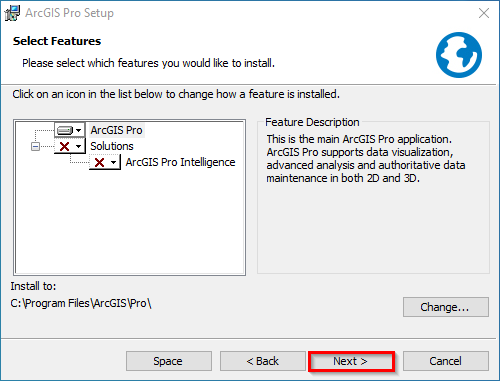Collapse the Solutions tree node
The height and width of the screenshot is (381, 500).
coord(35,146)
